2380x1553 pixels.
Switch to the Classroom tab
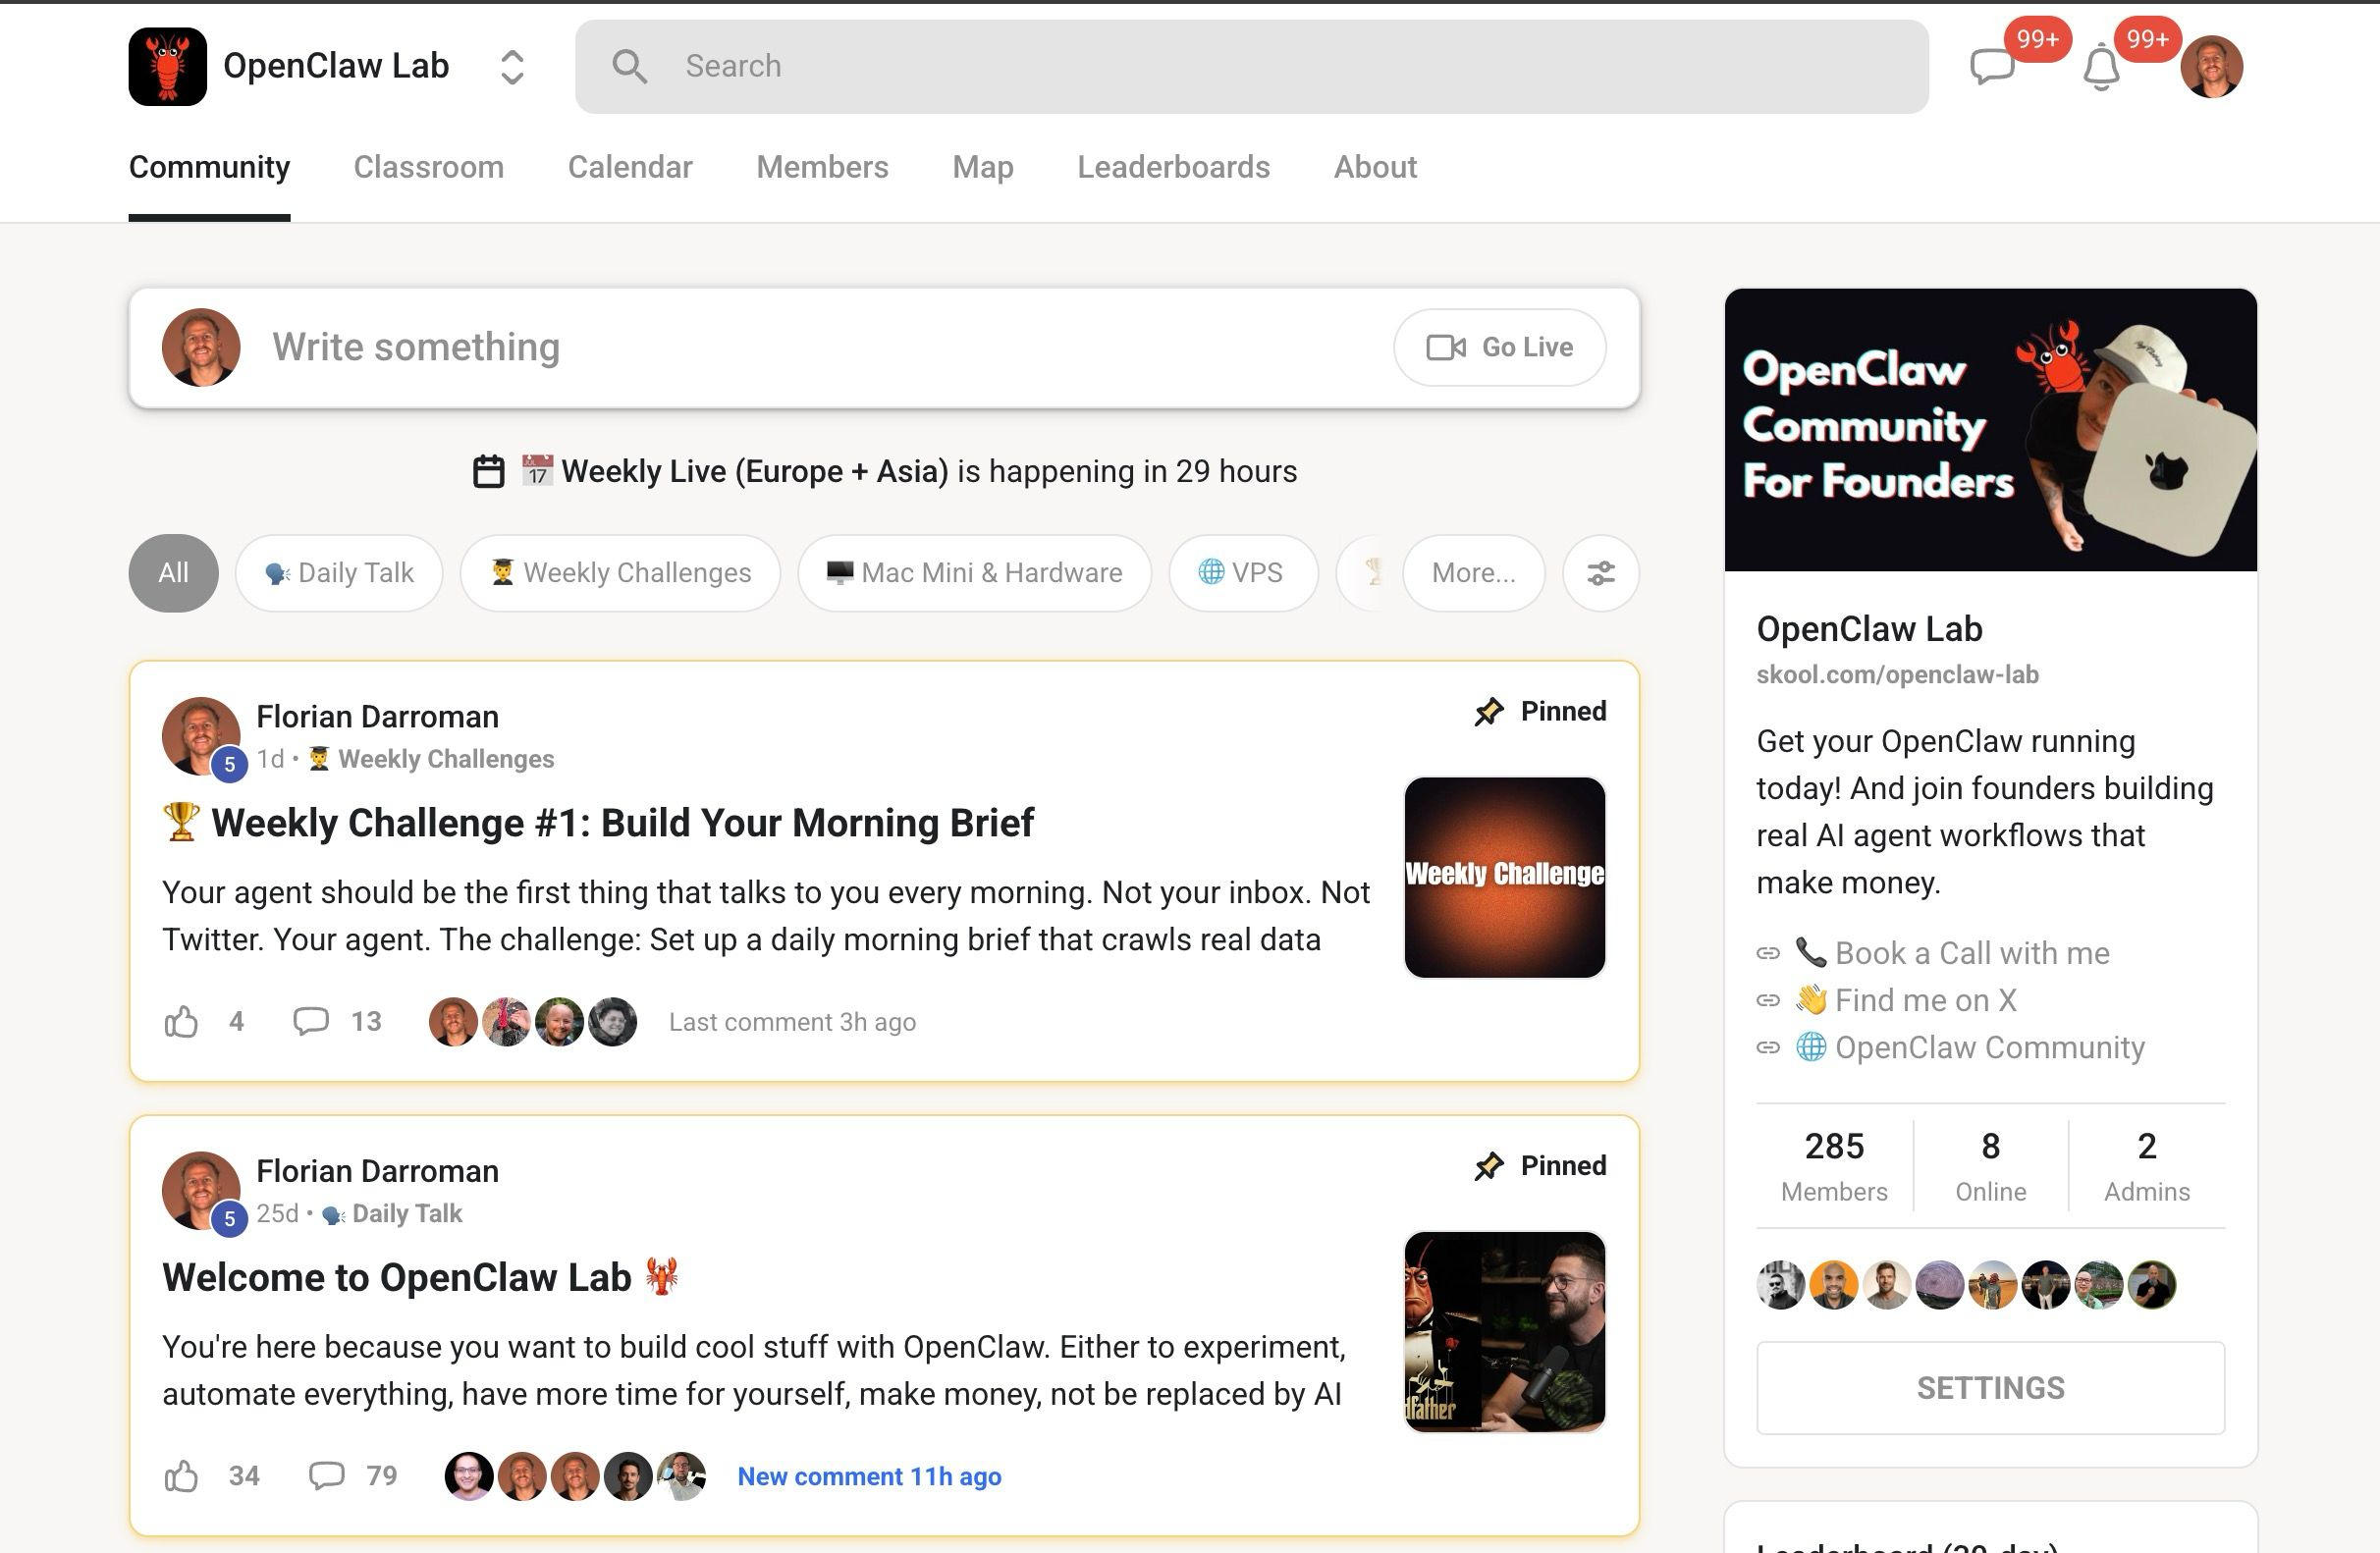(428, 167)
